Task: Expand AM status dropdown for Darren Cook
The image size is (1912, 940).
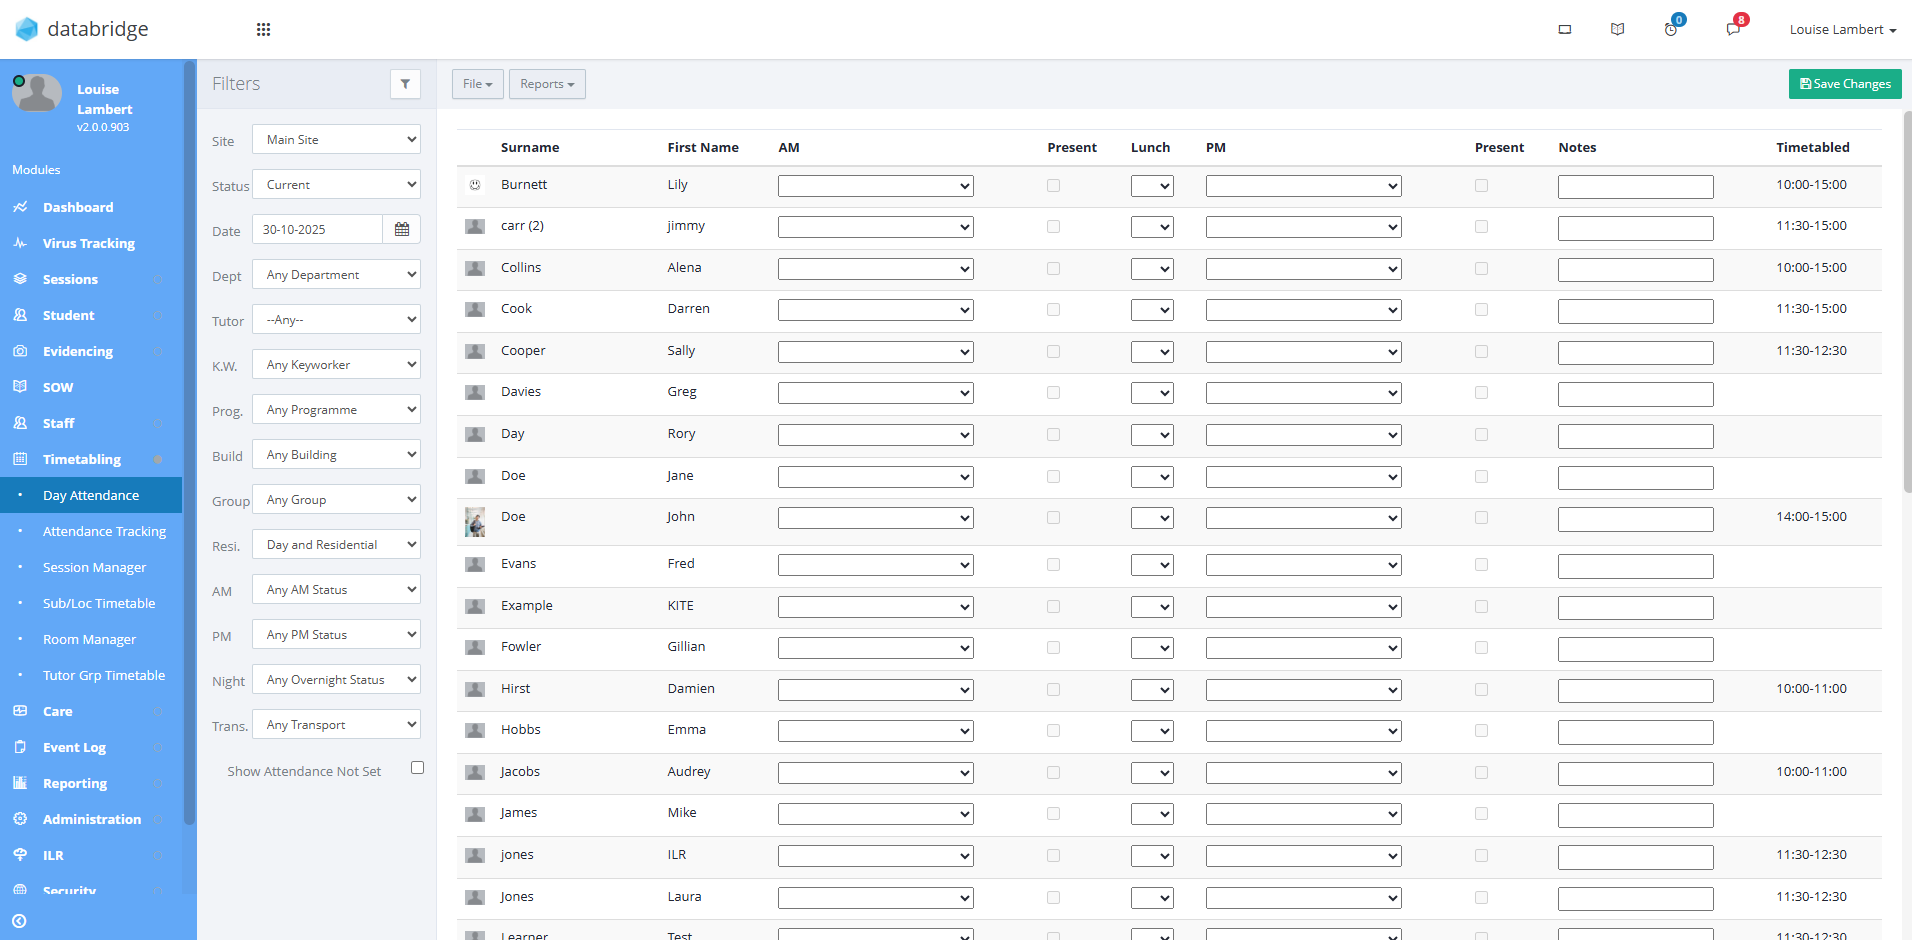Action: coord(875,311)
